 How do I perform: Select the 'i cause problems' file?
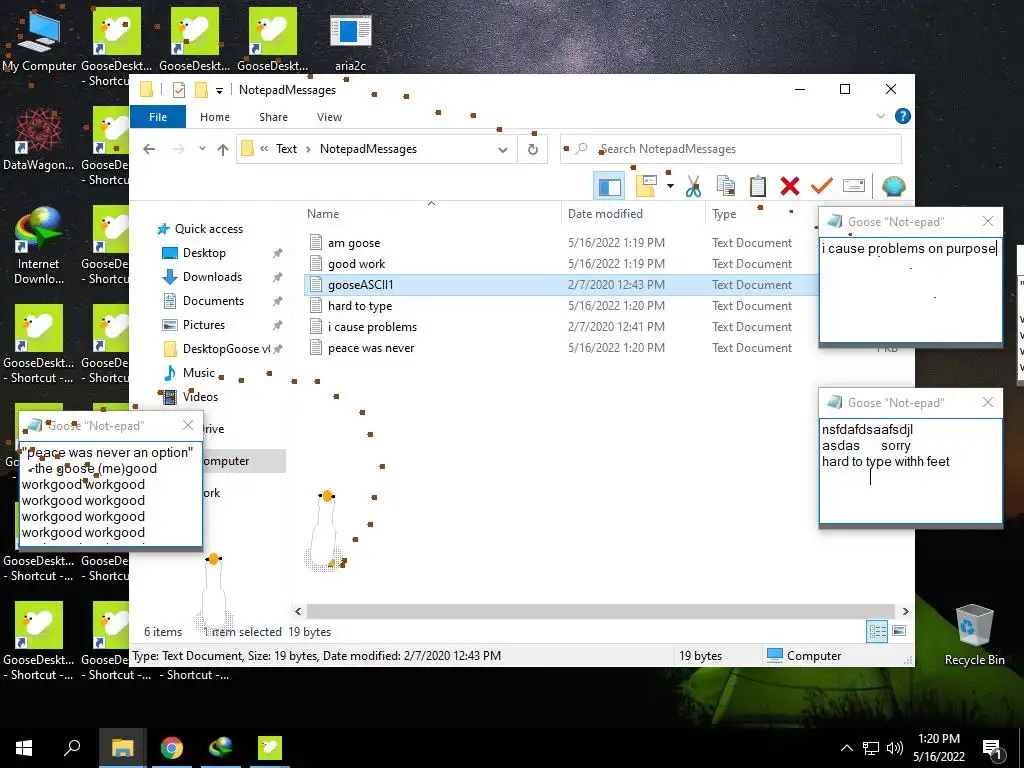coord(372,327)
